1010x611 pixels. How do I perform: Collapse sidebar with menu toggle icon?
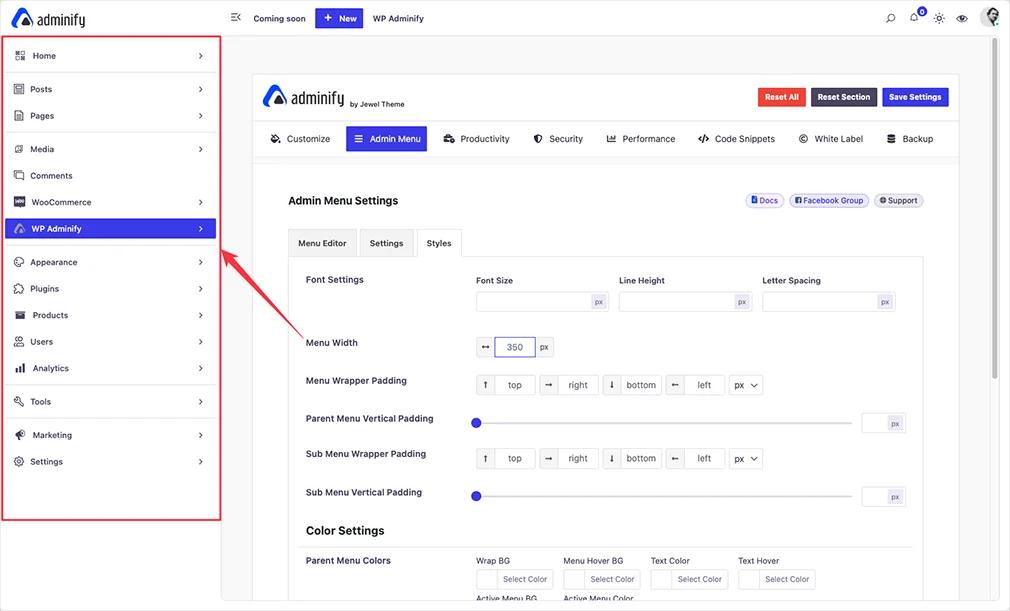[x=236, y=17]
